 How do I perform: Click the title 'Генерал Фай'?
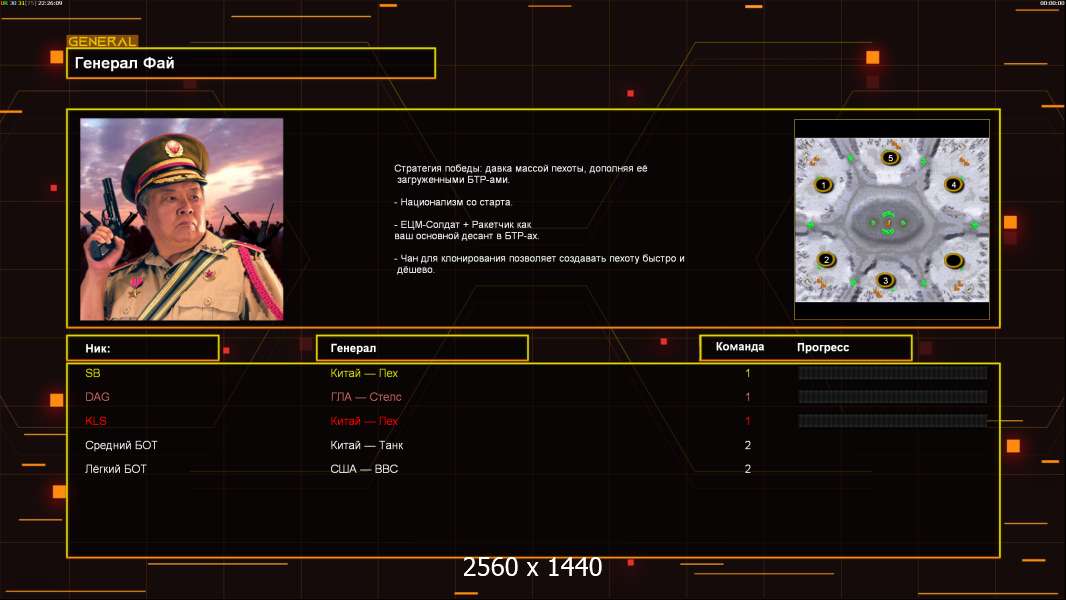(x=124, y=63)
